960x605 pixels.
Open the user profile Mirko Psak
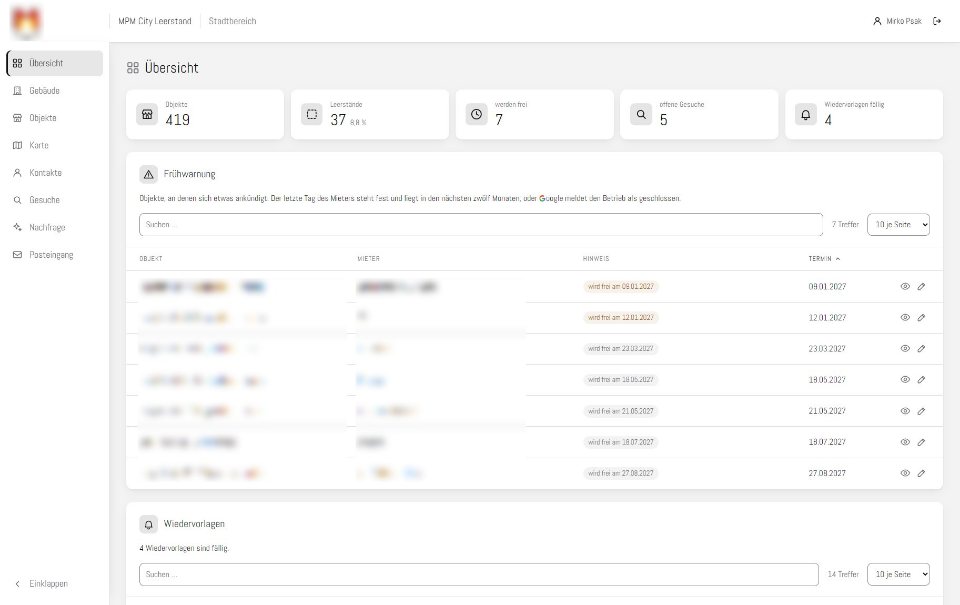[x=897, y=21]
